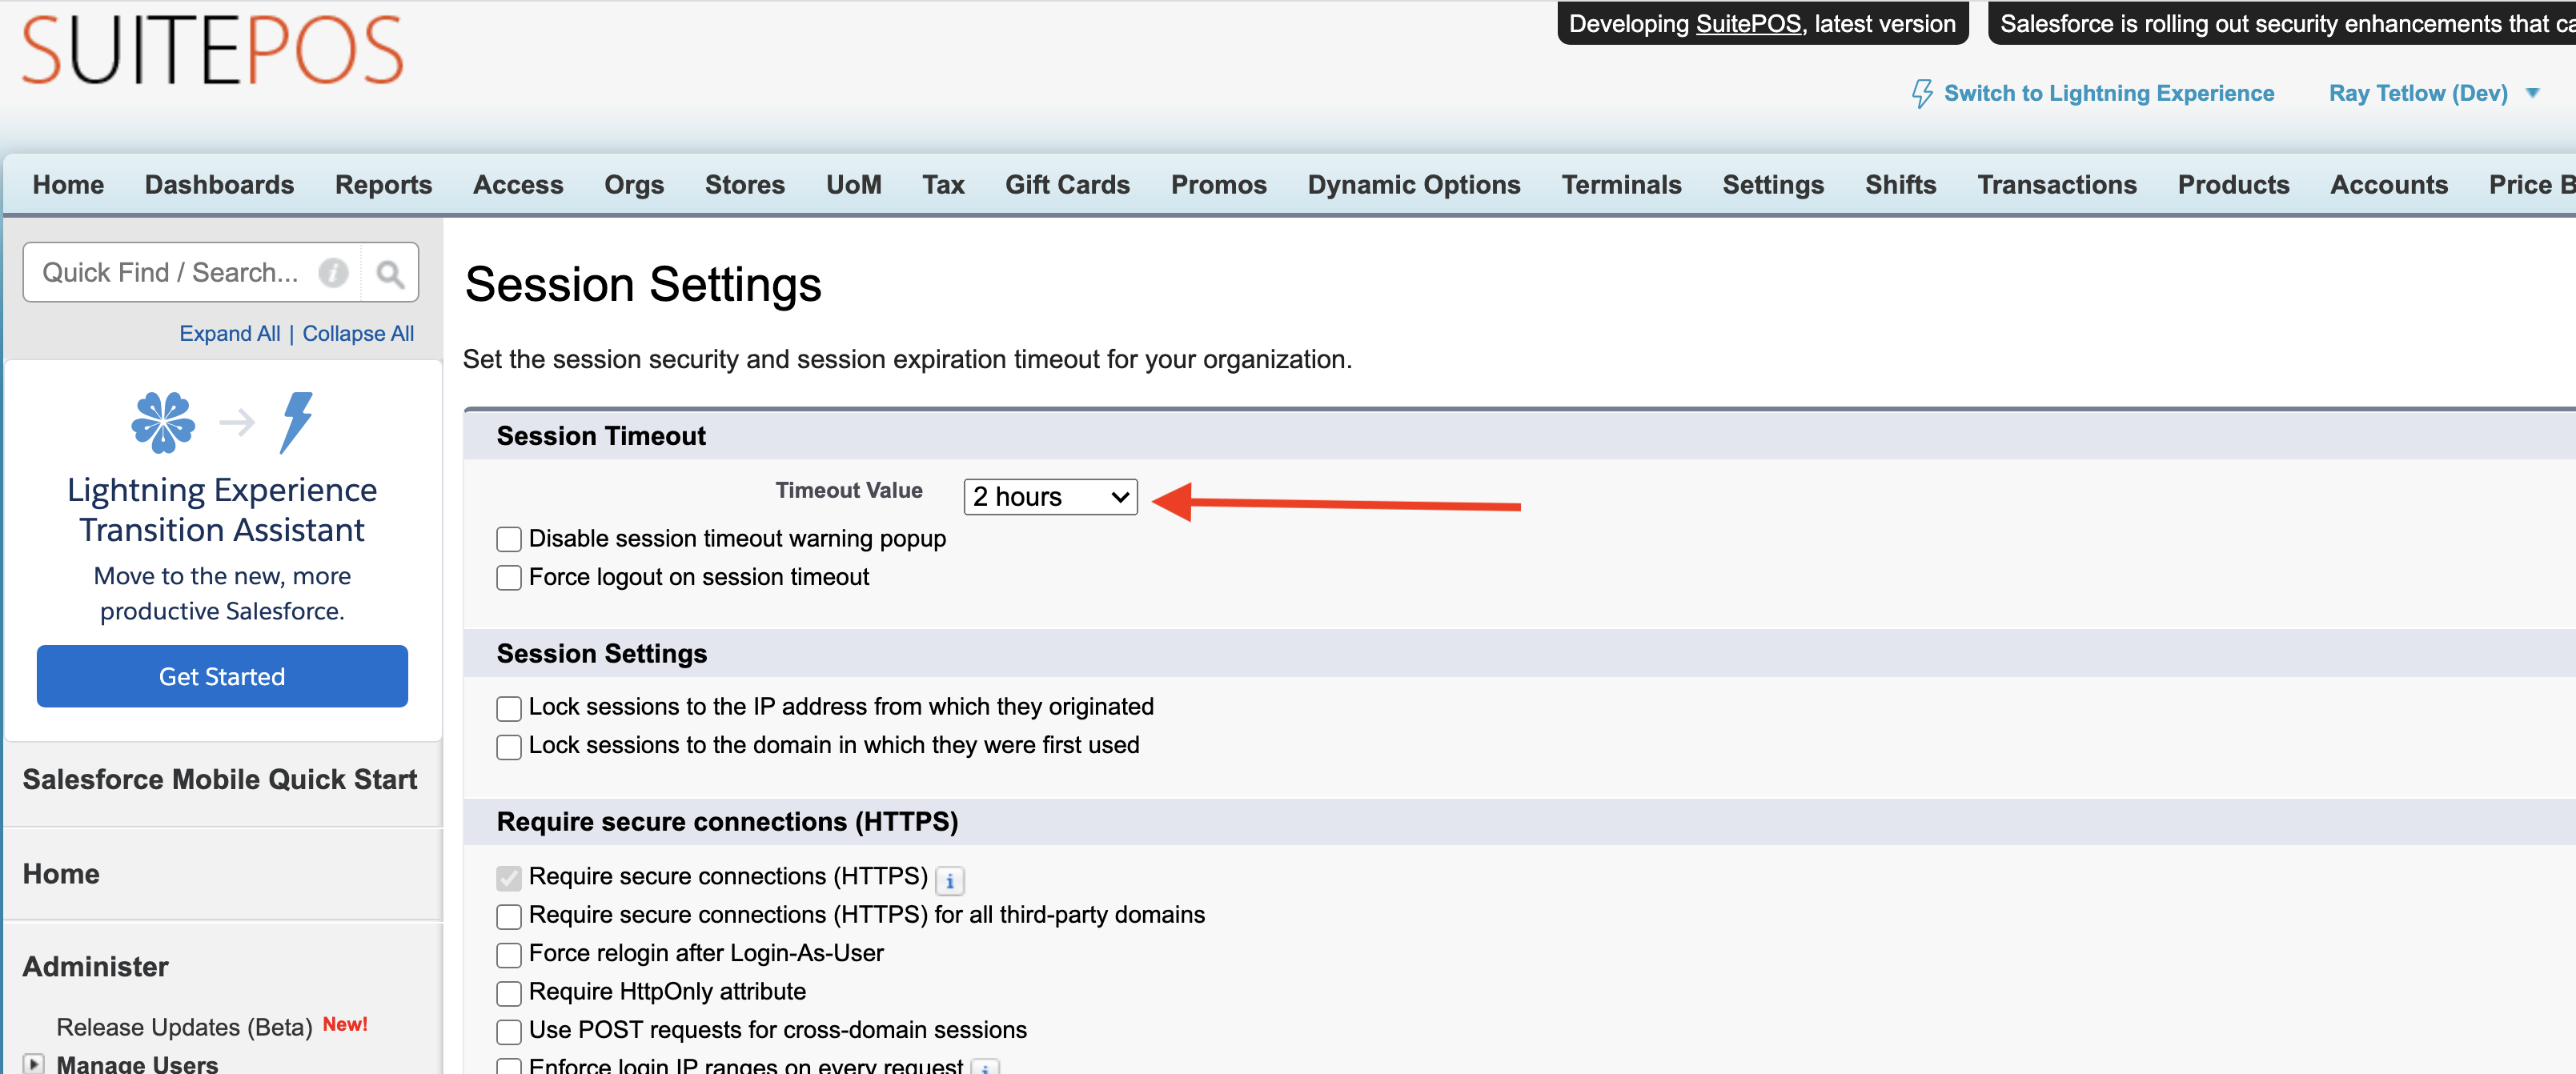Click the Quick Find search magnifier icon
The image size is (2576, 1074).
click(x=389, y=273)
